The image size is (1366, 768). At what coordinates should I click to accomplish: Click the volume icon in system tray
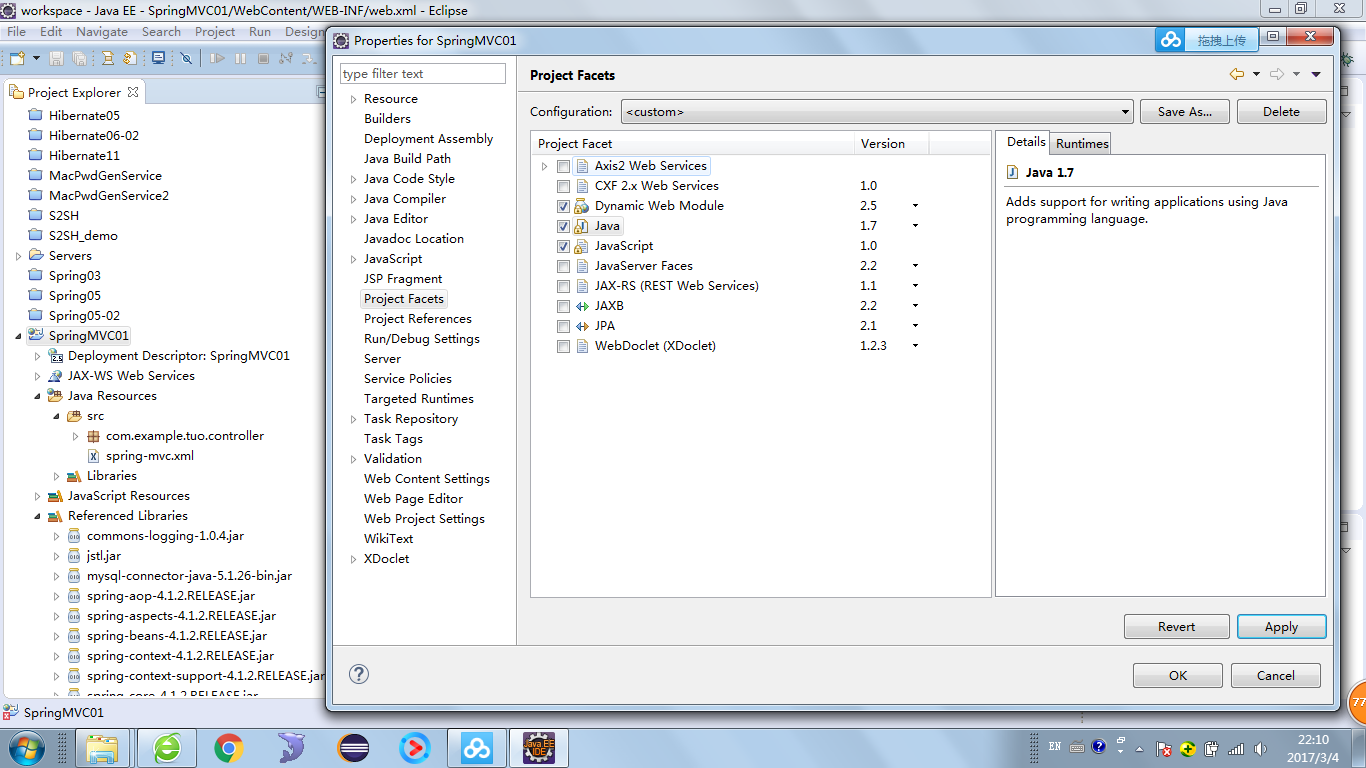[x=1258, y=748]
